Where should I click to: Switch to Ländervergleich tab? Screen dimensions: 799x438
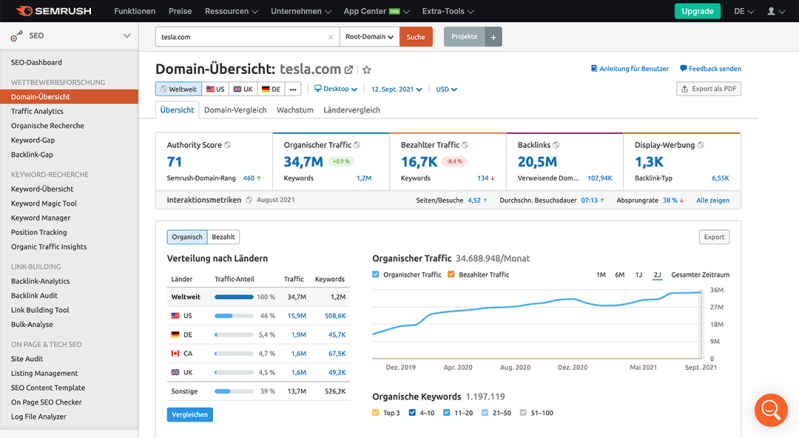[352, 110]
